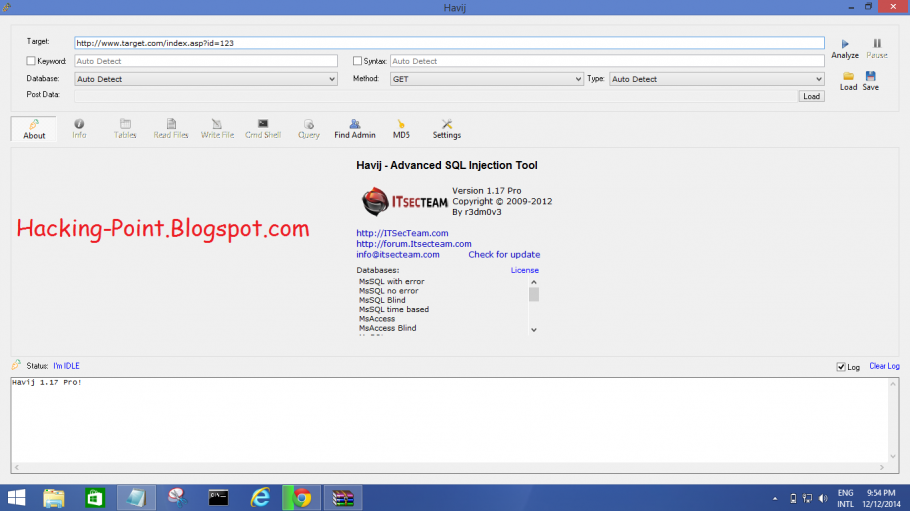Image resolution: width=910 pixels, height=511 pixels.
Task: Click the Target URL input field
Action: [449, 43]
